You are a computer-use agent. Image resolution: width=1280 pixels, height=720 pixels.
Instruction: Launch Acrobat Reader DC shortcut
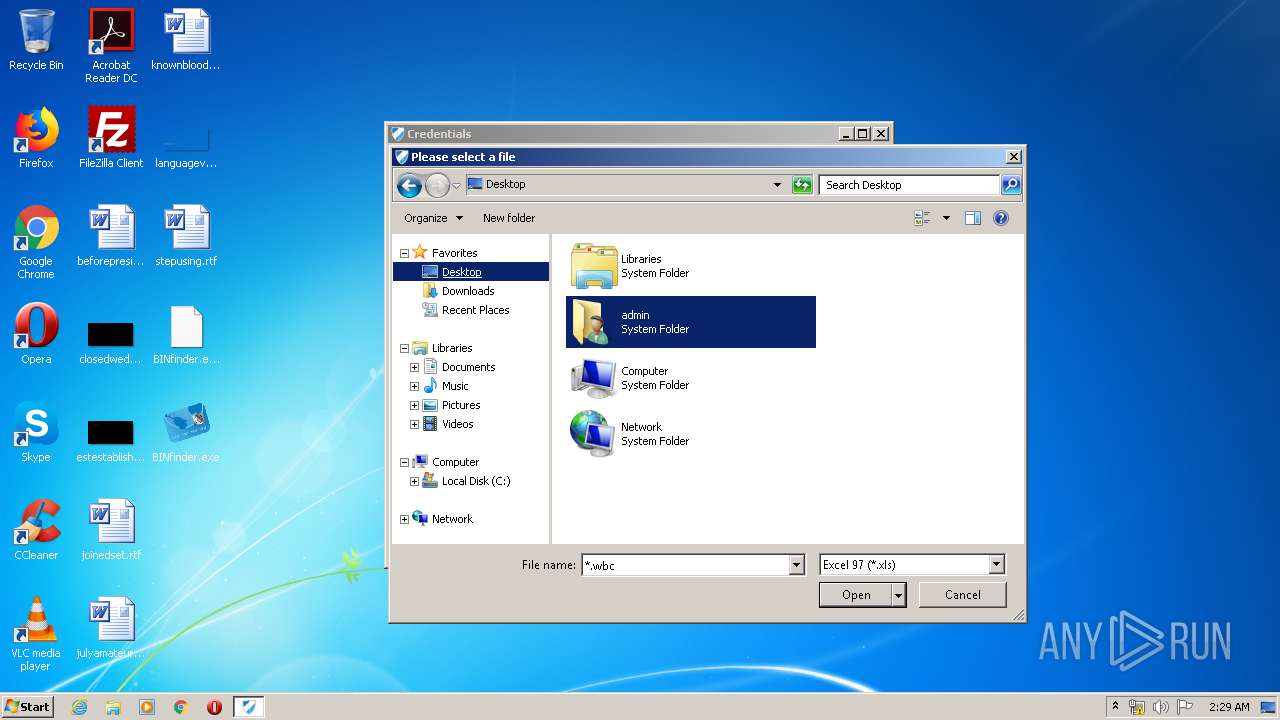pos(111,45)
